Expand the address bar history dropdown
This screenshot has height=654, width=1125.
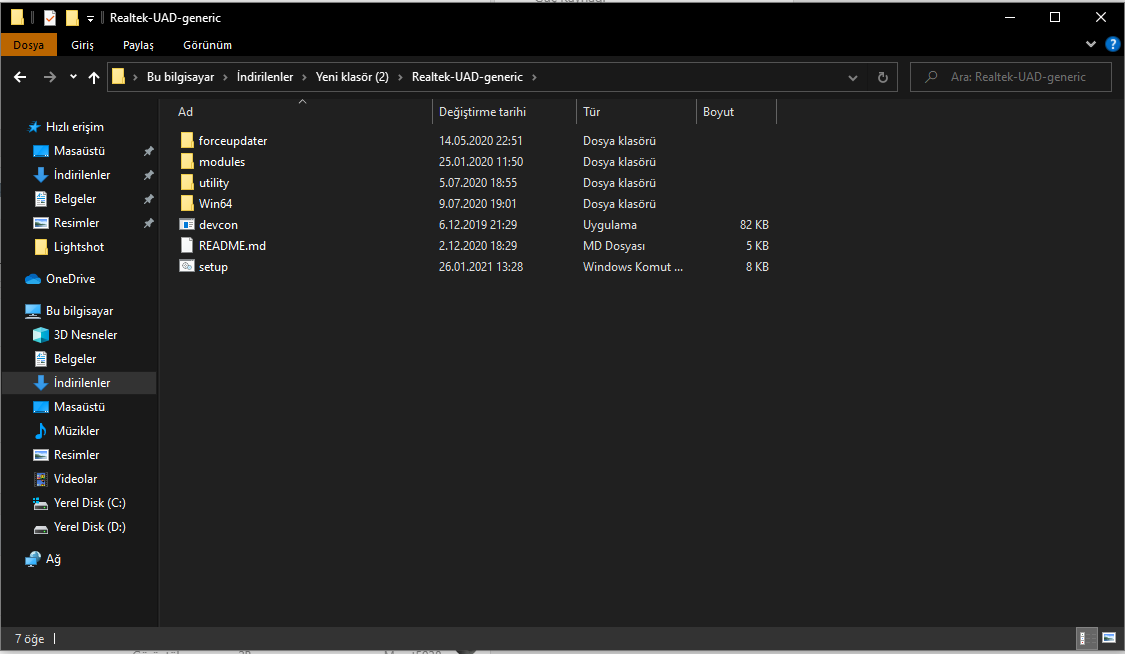coord(852,77)
